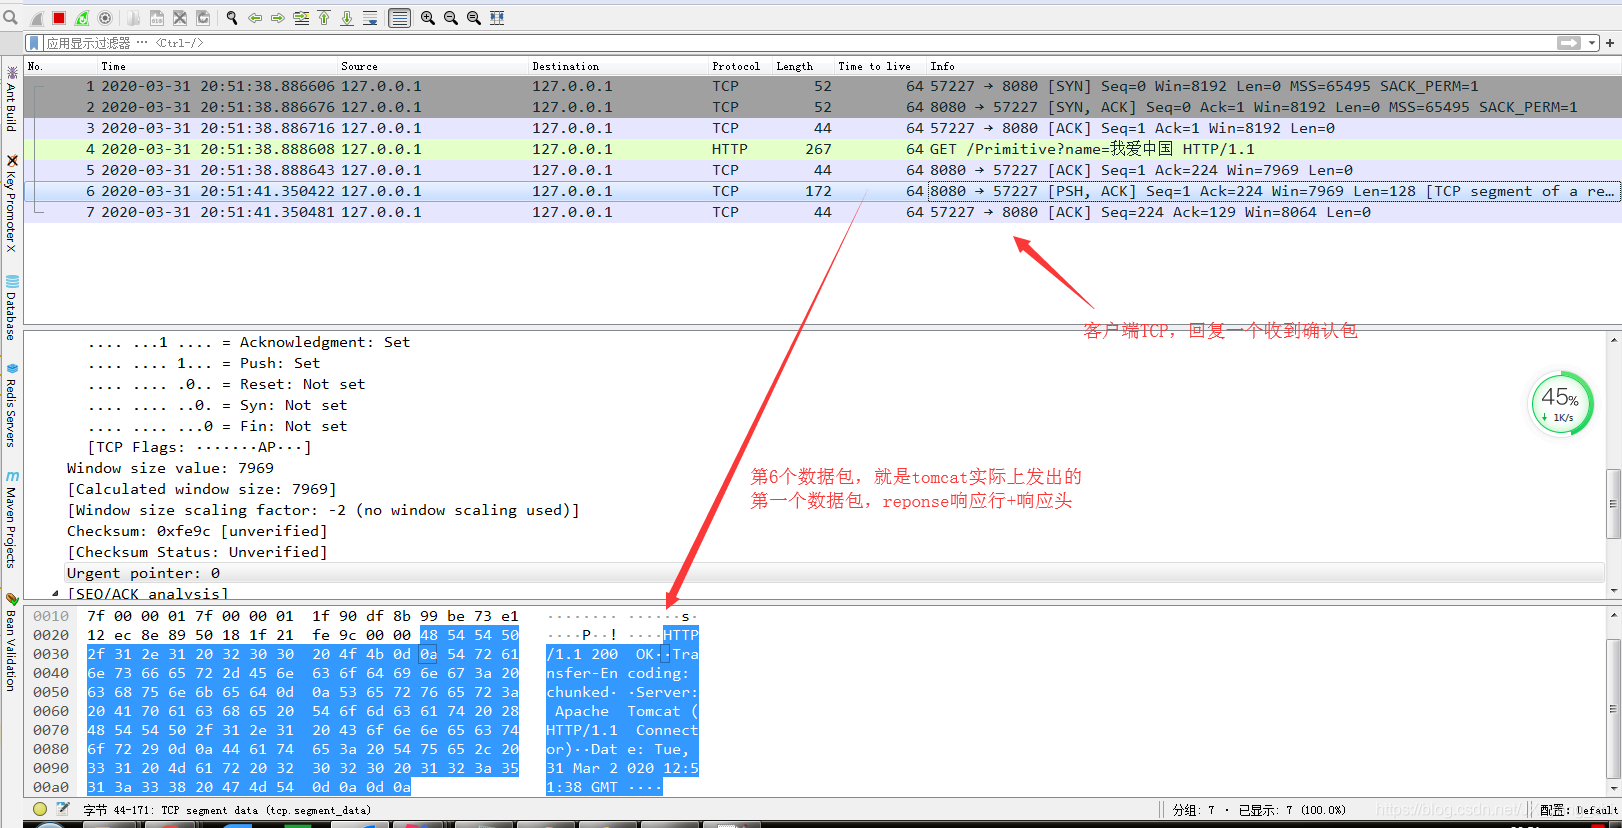Viewport: 1622px width, 828px height.
Task: Select packet 6 PSH, ACK row
Action: click(822, 191)
